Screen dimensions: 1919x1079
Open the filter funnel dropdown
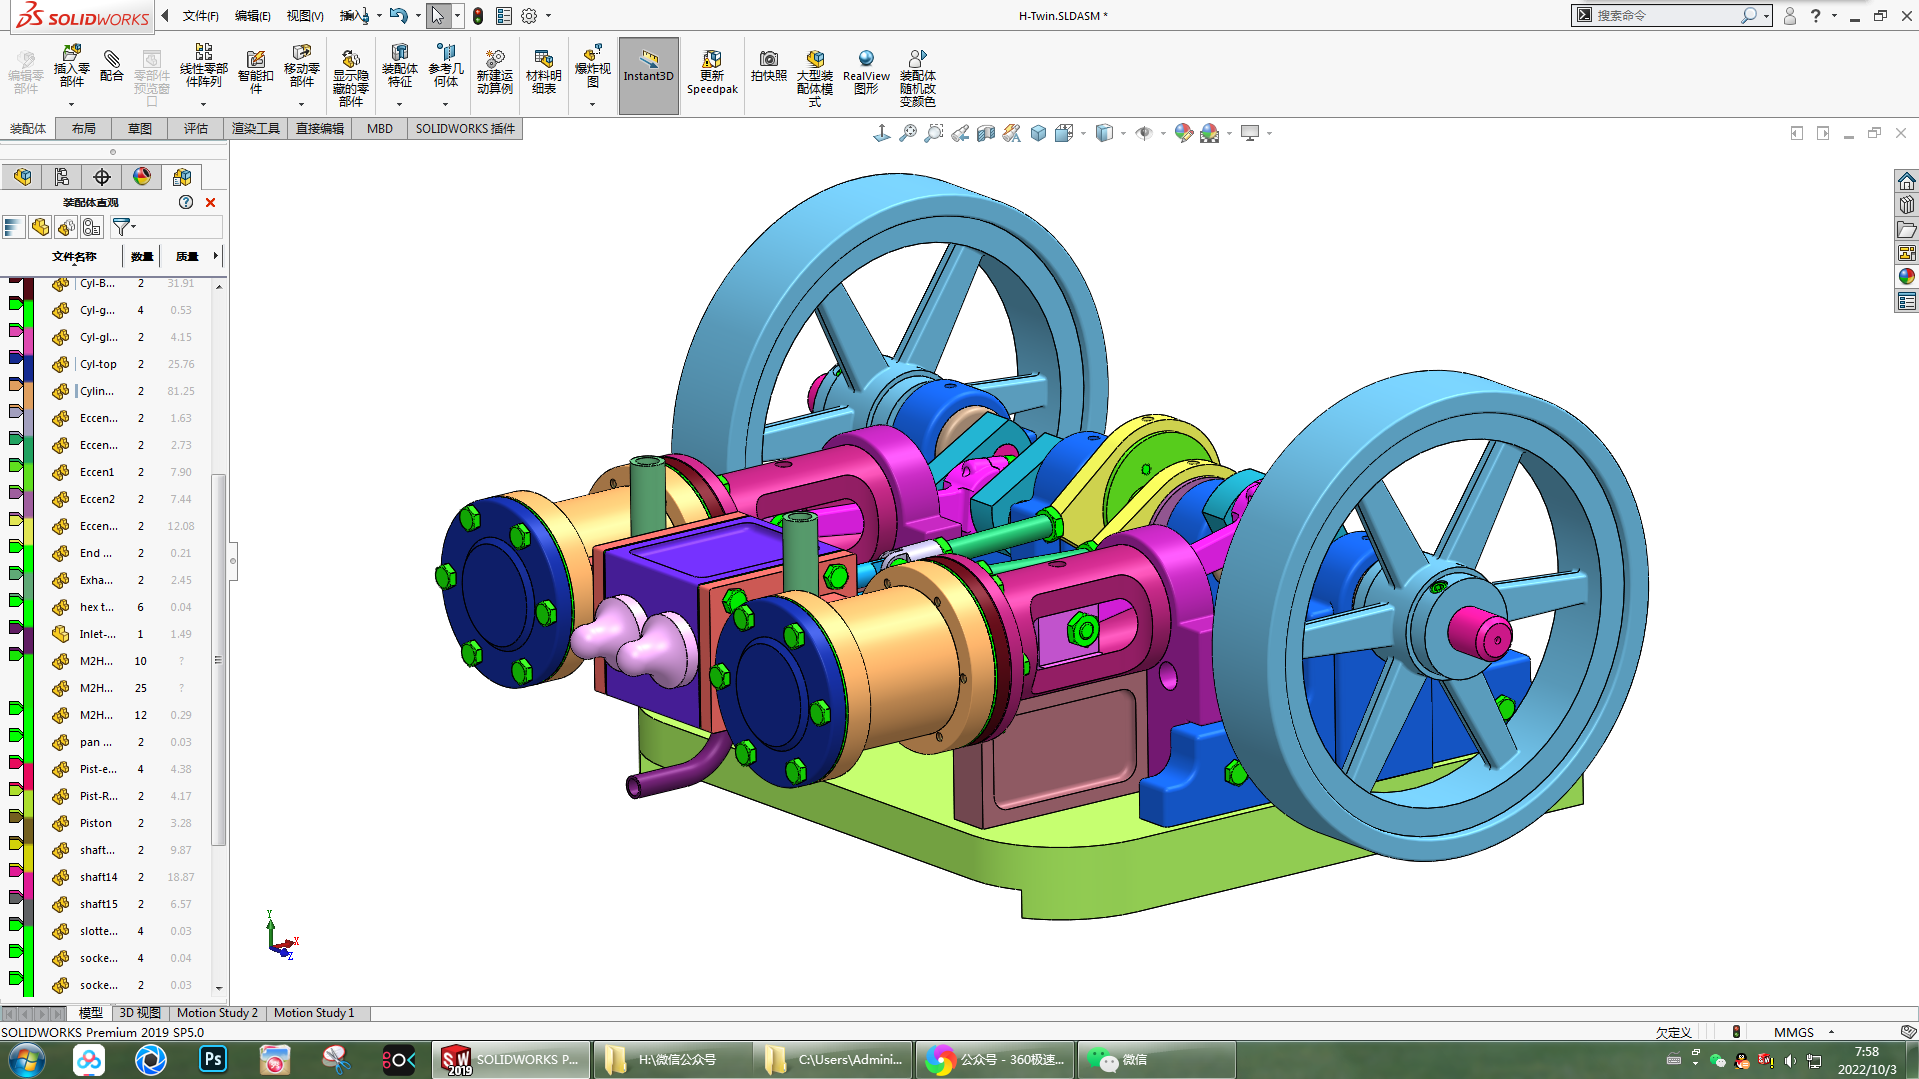(124, 227)
